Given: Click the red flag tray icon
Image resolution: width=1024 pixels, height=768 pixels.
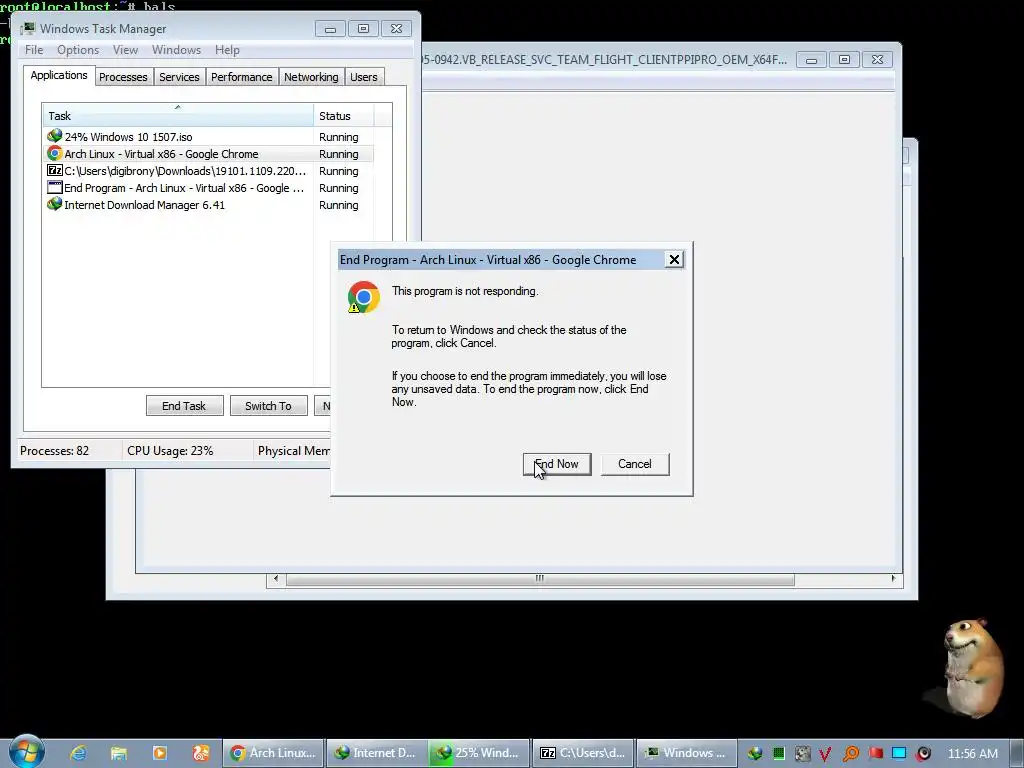Looking at the screenshot, I should 875,753.
